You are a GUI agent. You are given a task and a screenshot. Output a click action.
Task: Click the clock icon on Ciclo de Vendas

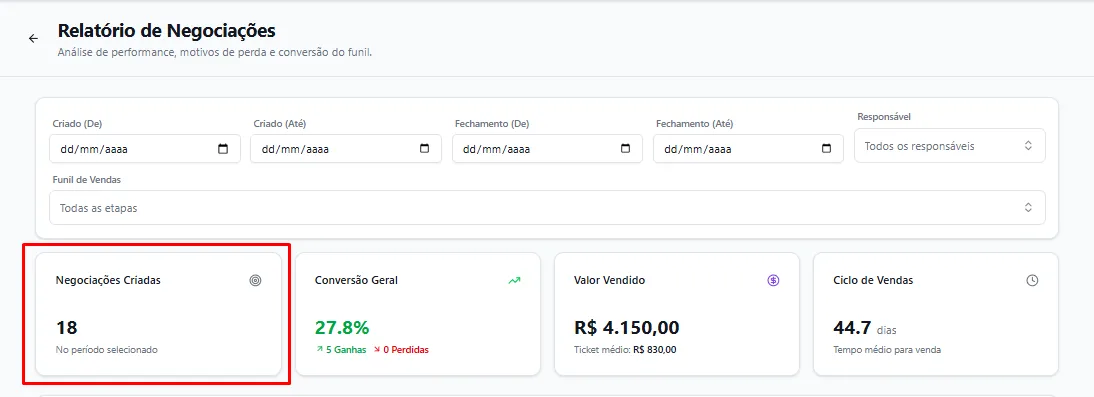(x=1033, y=280)
